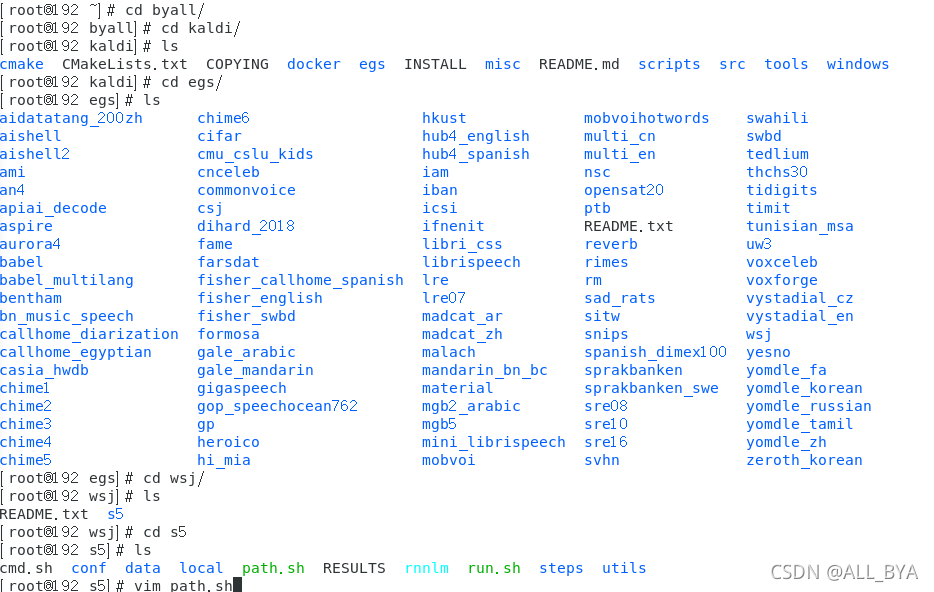Click the timit corpus directory

[x=768, y=208]
